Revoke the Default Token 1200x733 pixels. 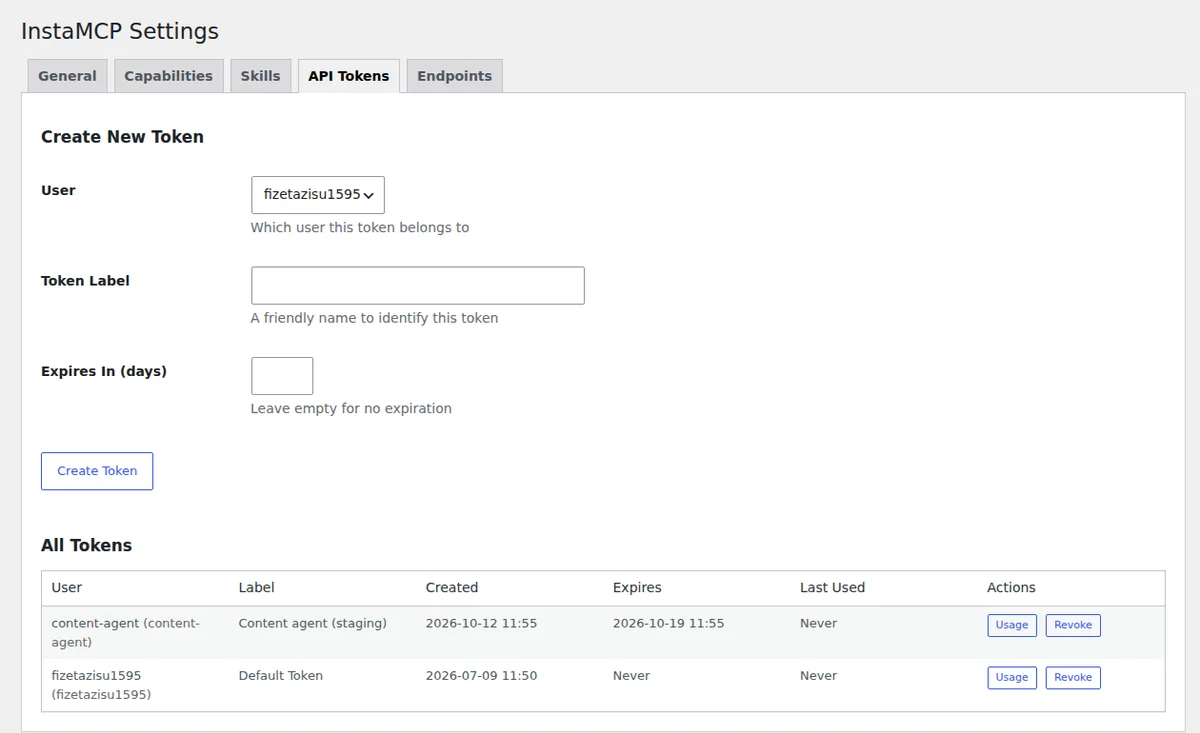(1073, 677)
